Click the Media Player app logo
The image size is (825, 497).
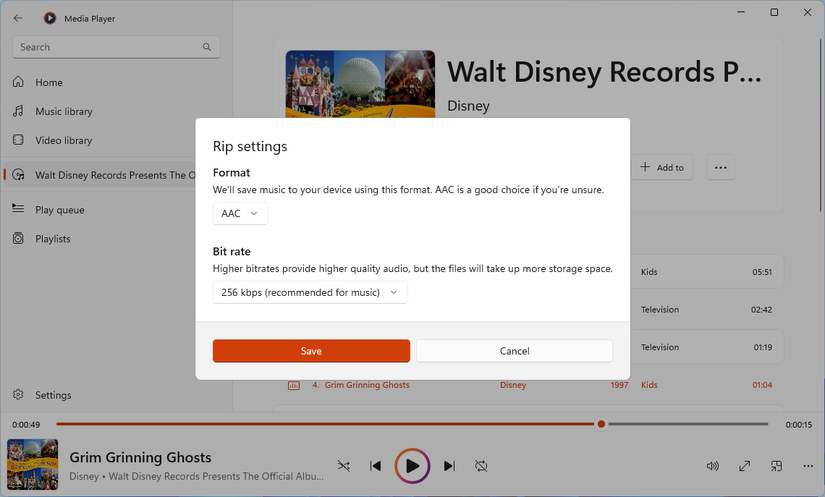pos(50,18)
